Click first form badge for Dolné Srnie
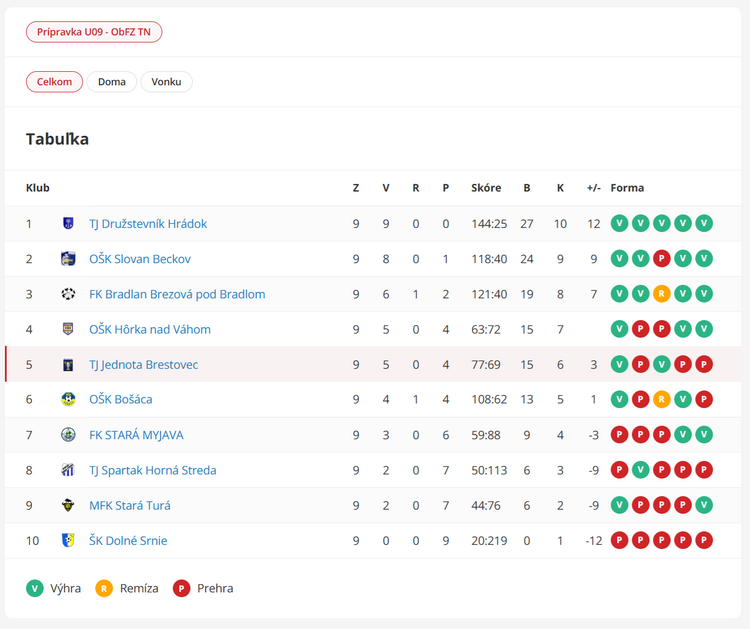 [619, 541]
